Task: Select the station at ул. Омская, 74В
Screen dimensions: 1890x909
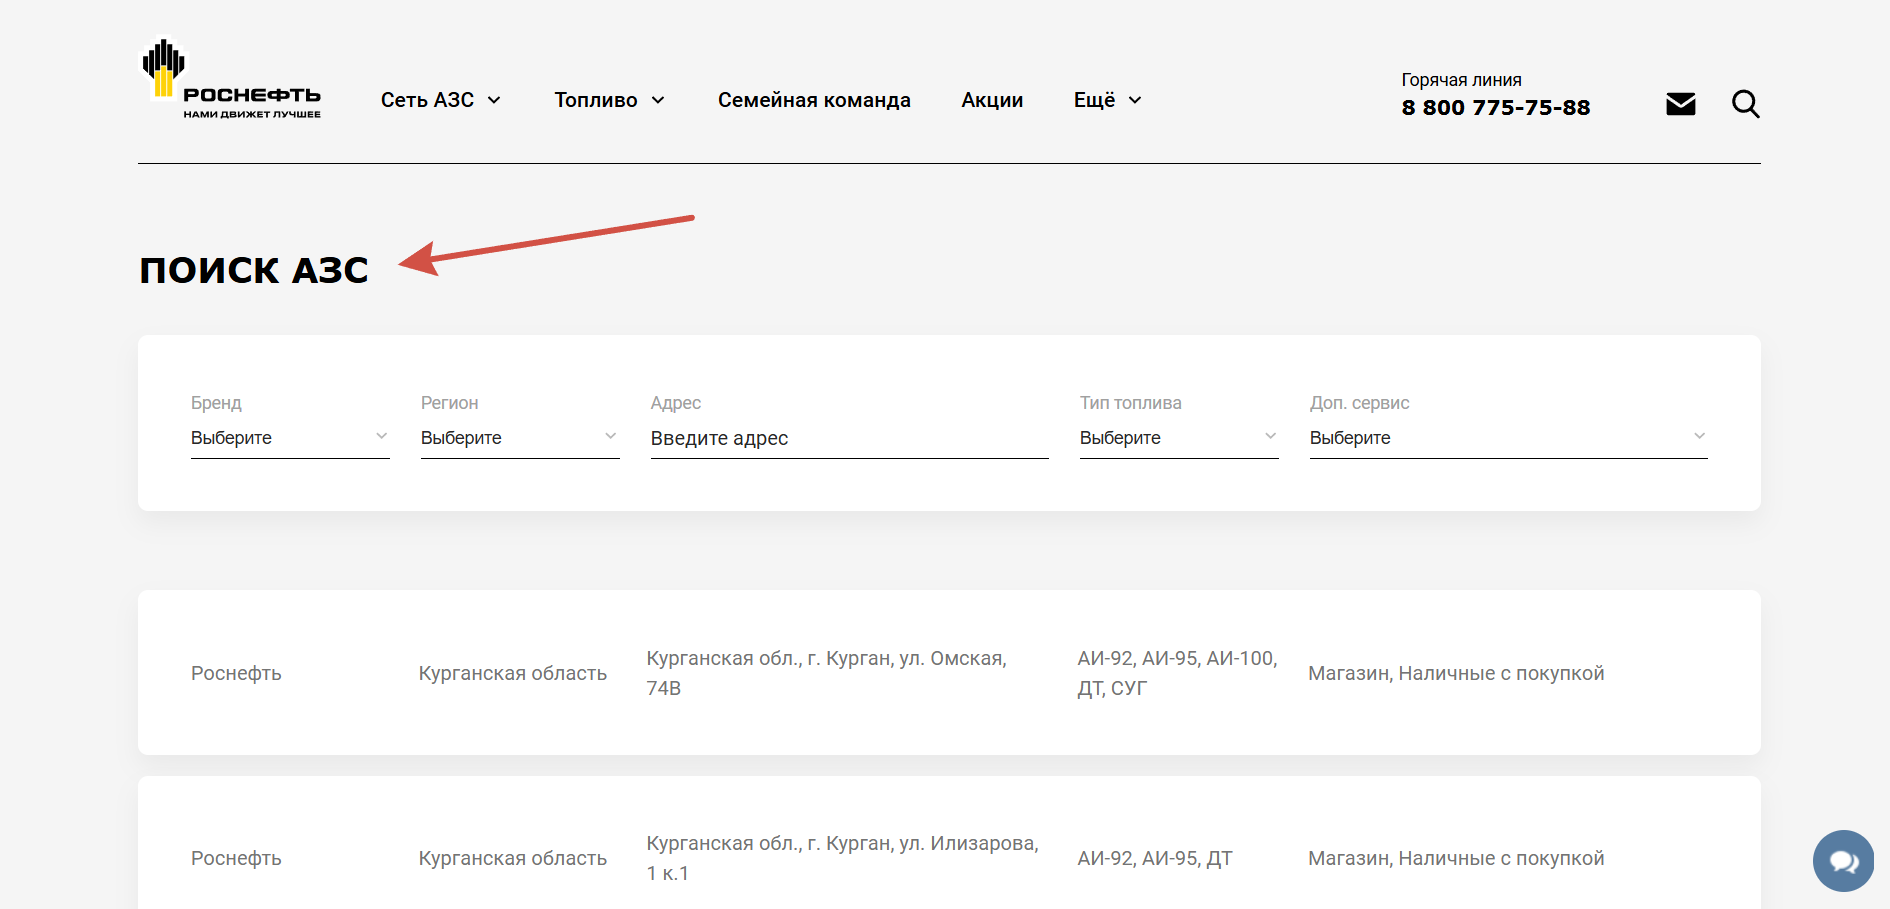Action: 949,672
